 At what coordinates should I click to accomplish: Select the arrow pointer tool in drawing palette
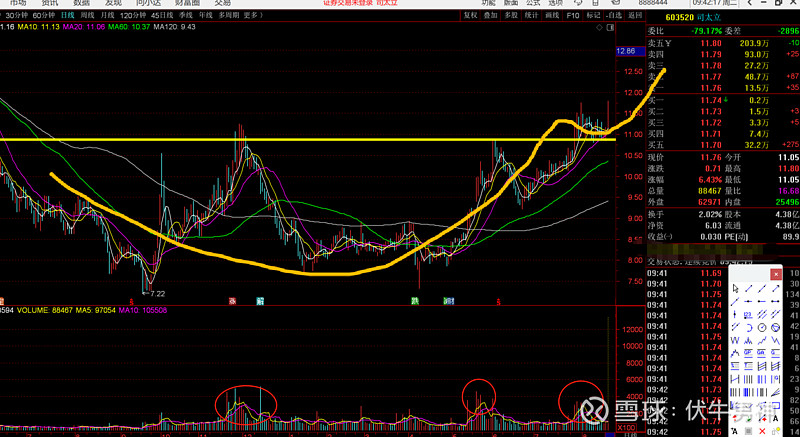736,289
